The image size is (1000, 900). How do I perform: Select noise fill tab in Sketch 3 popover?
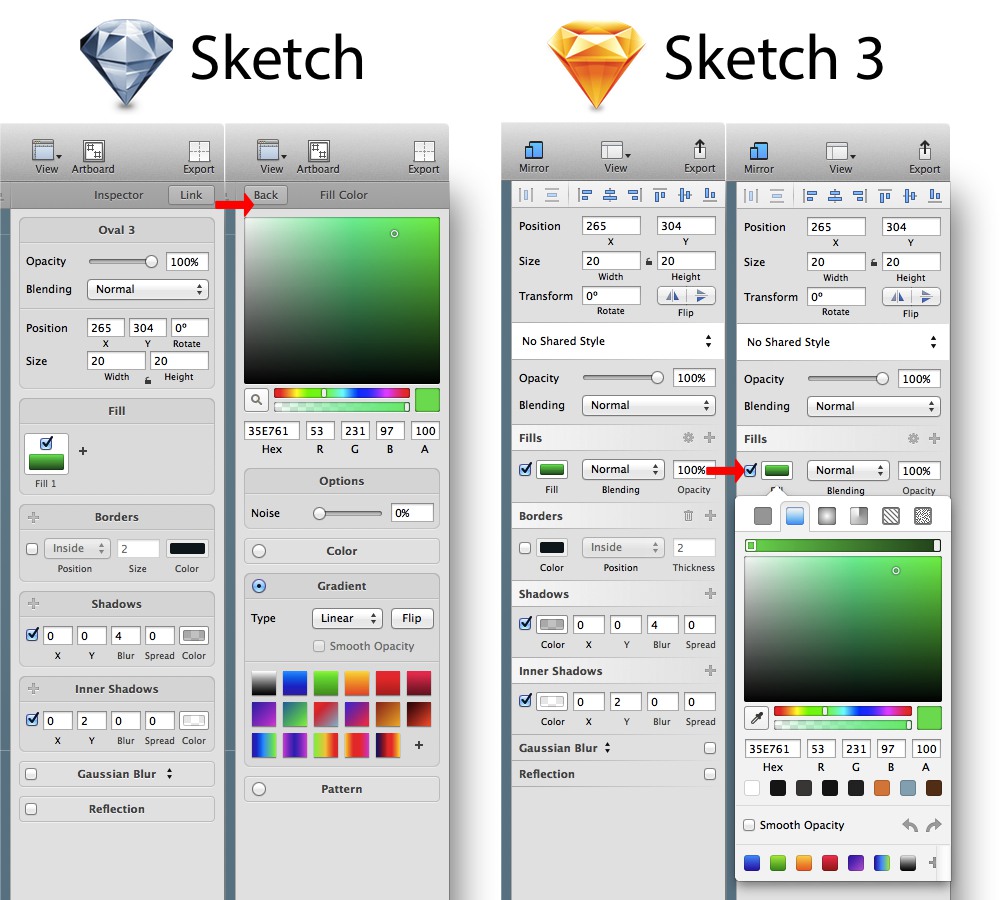click(923, 515)
